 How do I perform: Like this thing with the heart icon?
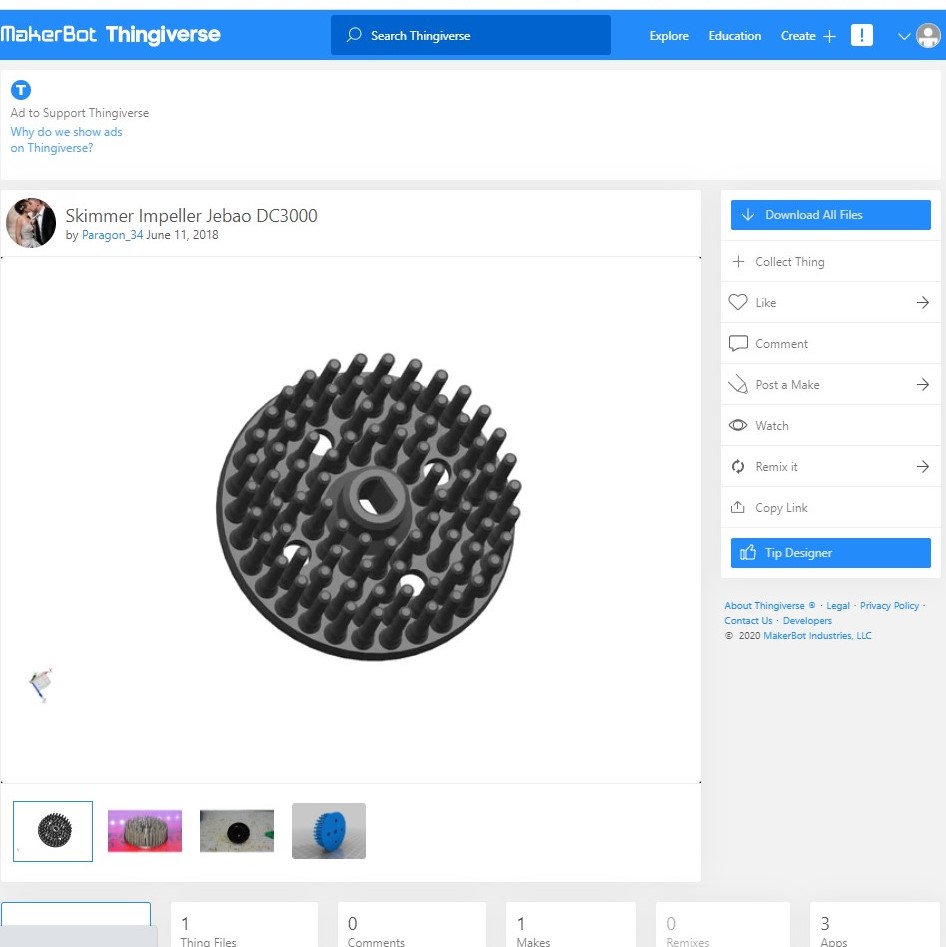[738, 302]
